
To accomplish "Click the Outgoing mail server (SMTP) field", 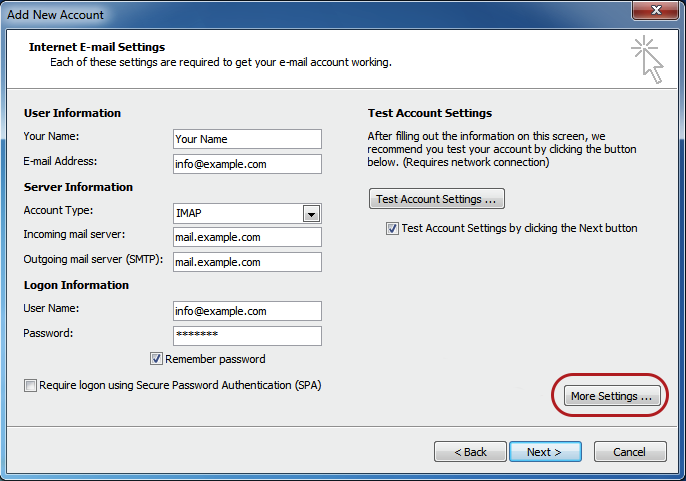I will coord(247,262).
